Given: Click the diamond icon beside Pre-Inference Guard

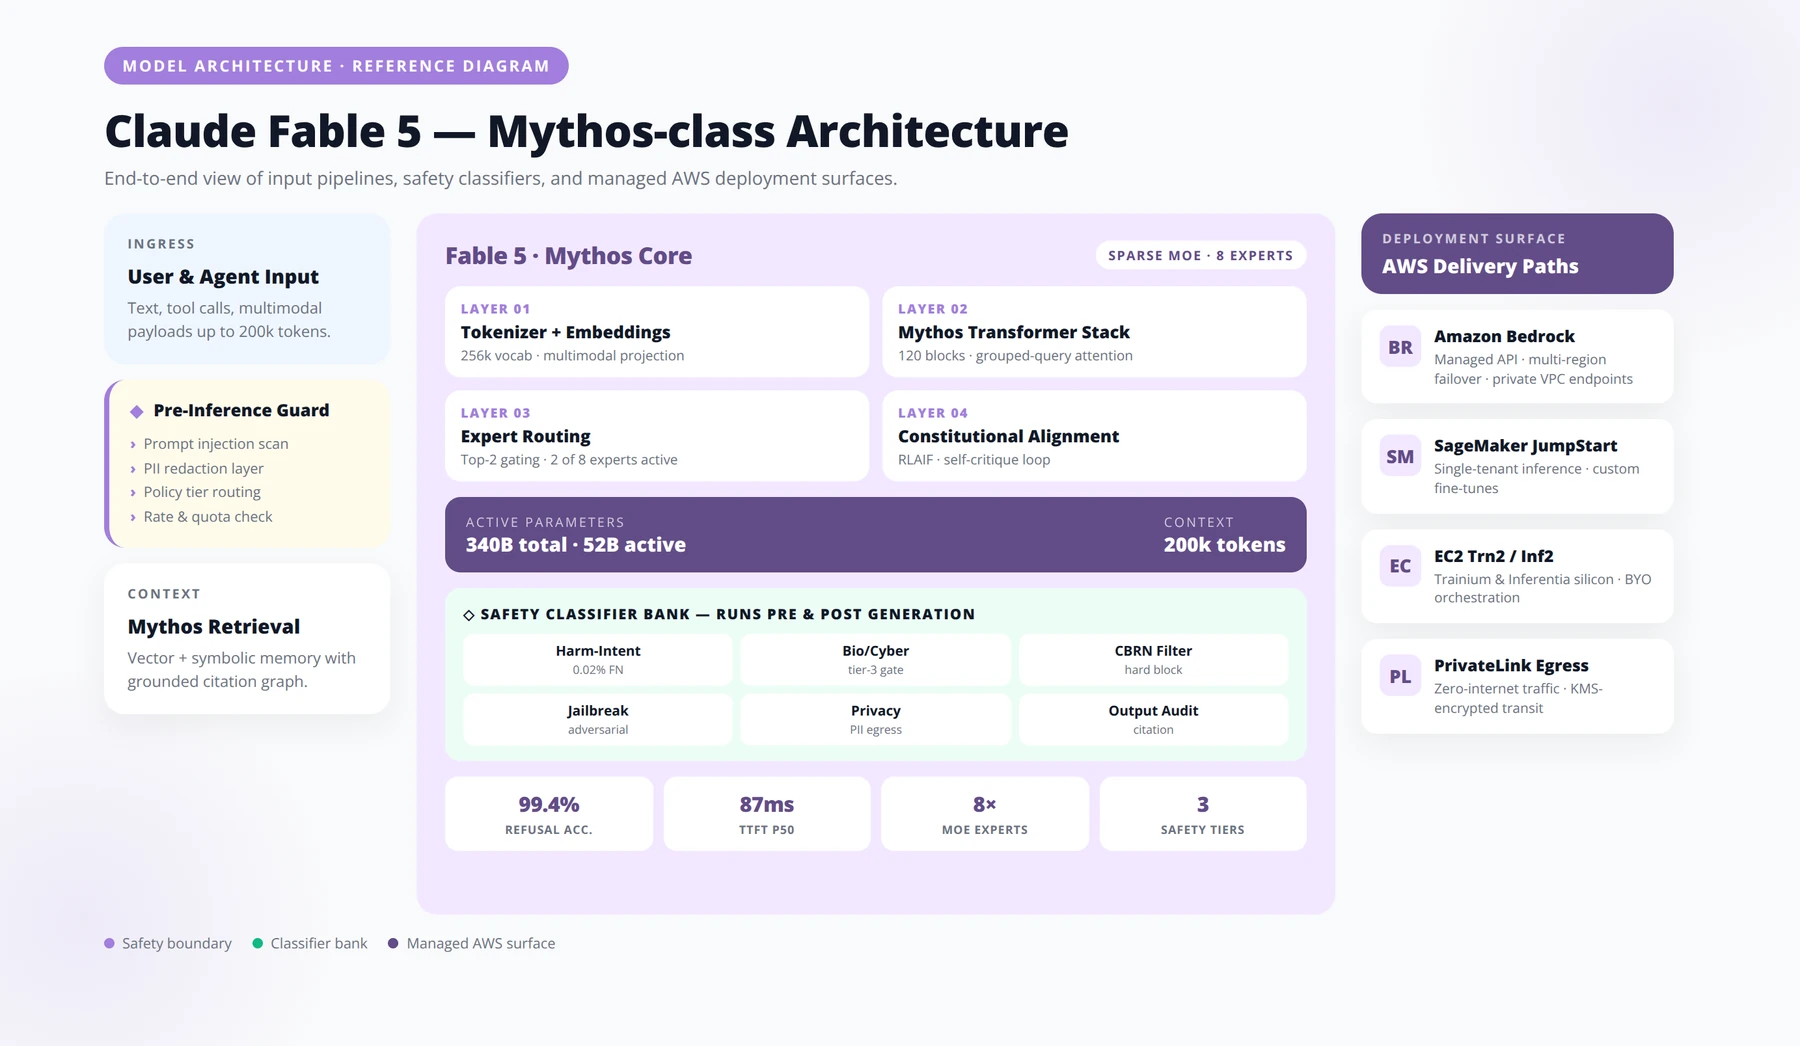Looking at the screenshot, I should pos(137,411).
